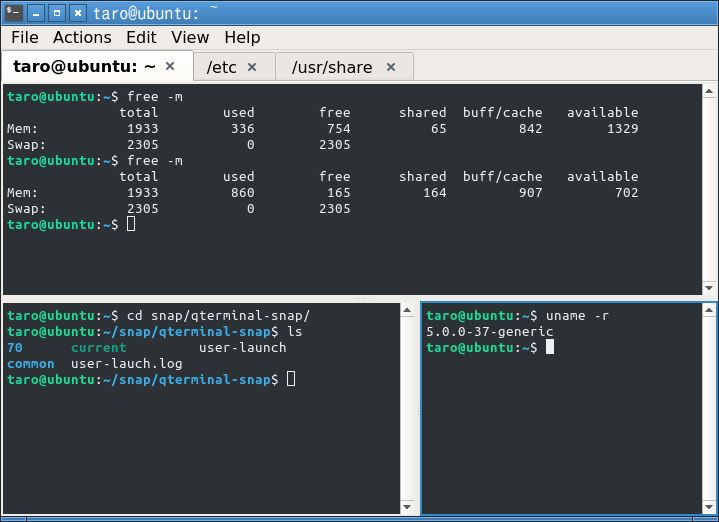Click the cursor after the qterminal-snap prompt
Screen dimensions: 719x522
(291, 379)
